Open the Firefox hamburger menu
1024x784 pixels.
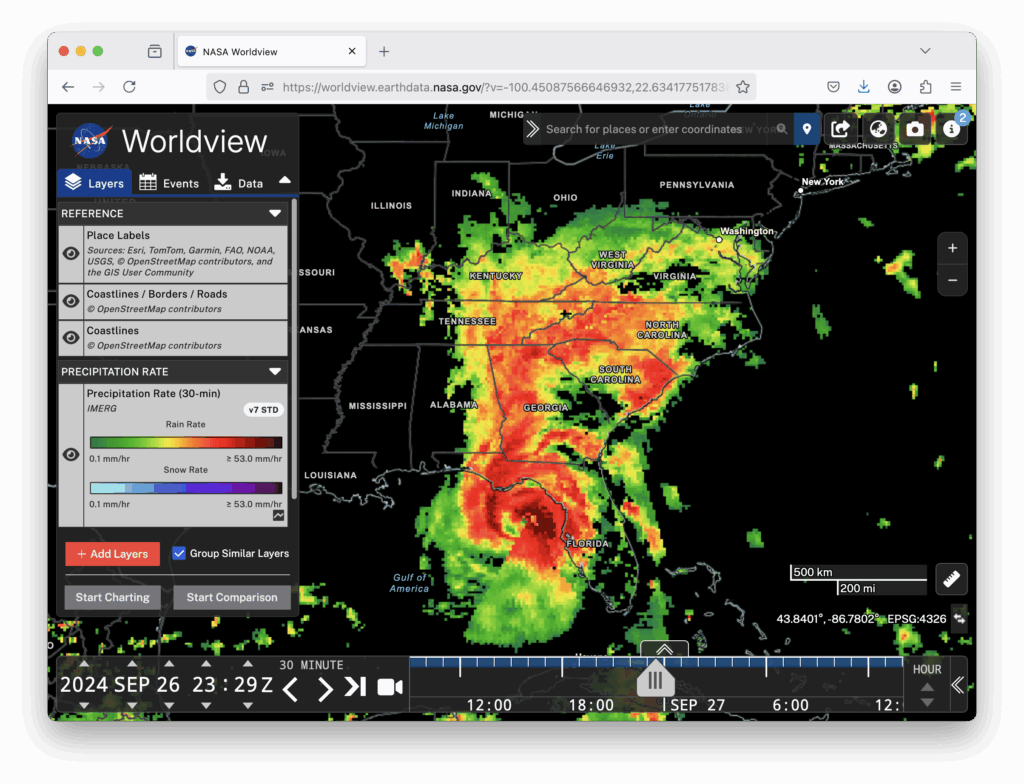[x=956, y=87]
